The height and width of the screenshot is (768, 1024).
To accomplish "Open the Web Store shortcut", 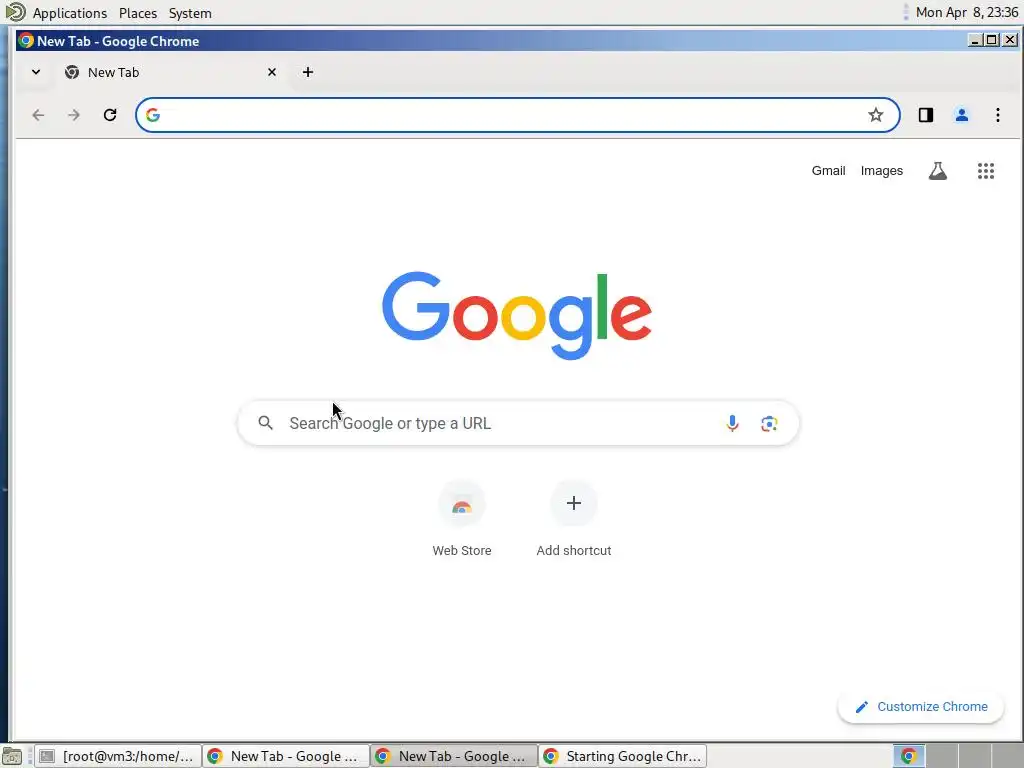I will [x=462, y=519].
